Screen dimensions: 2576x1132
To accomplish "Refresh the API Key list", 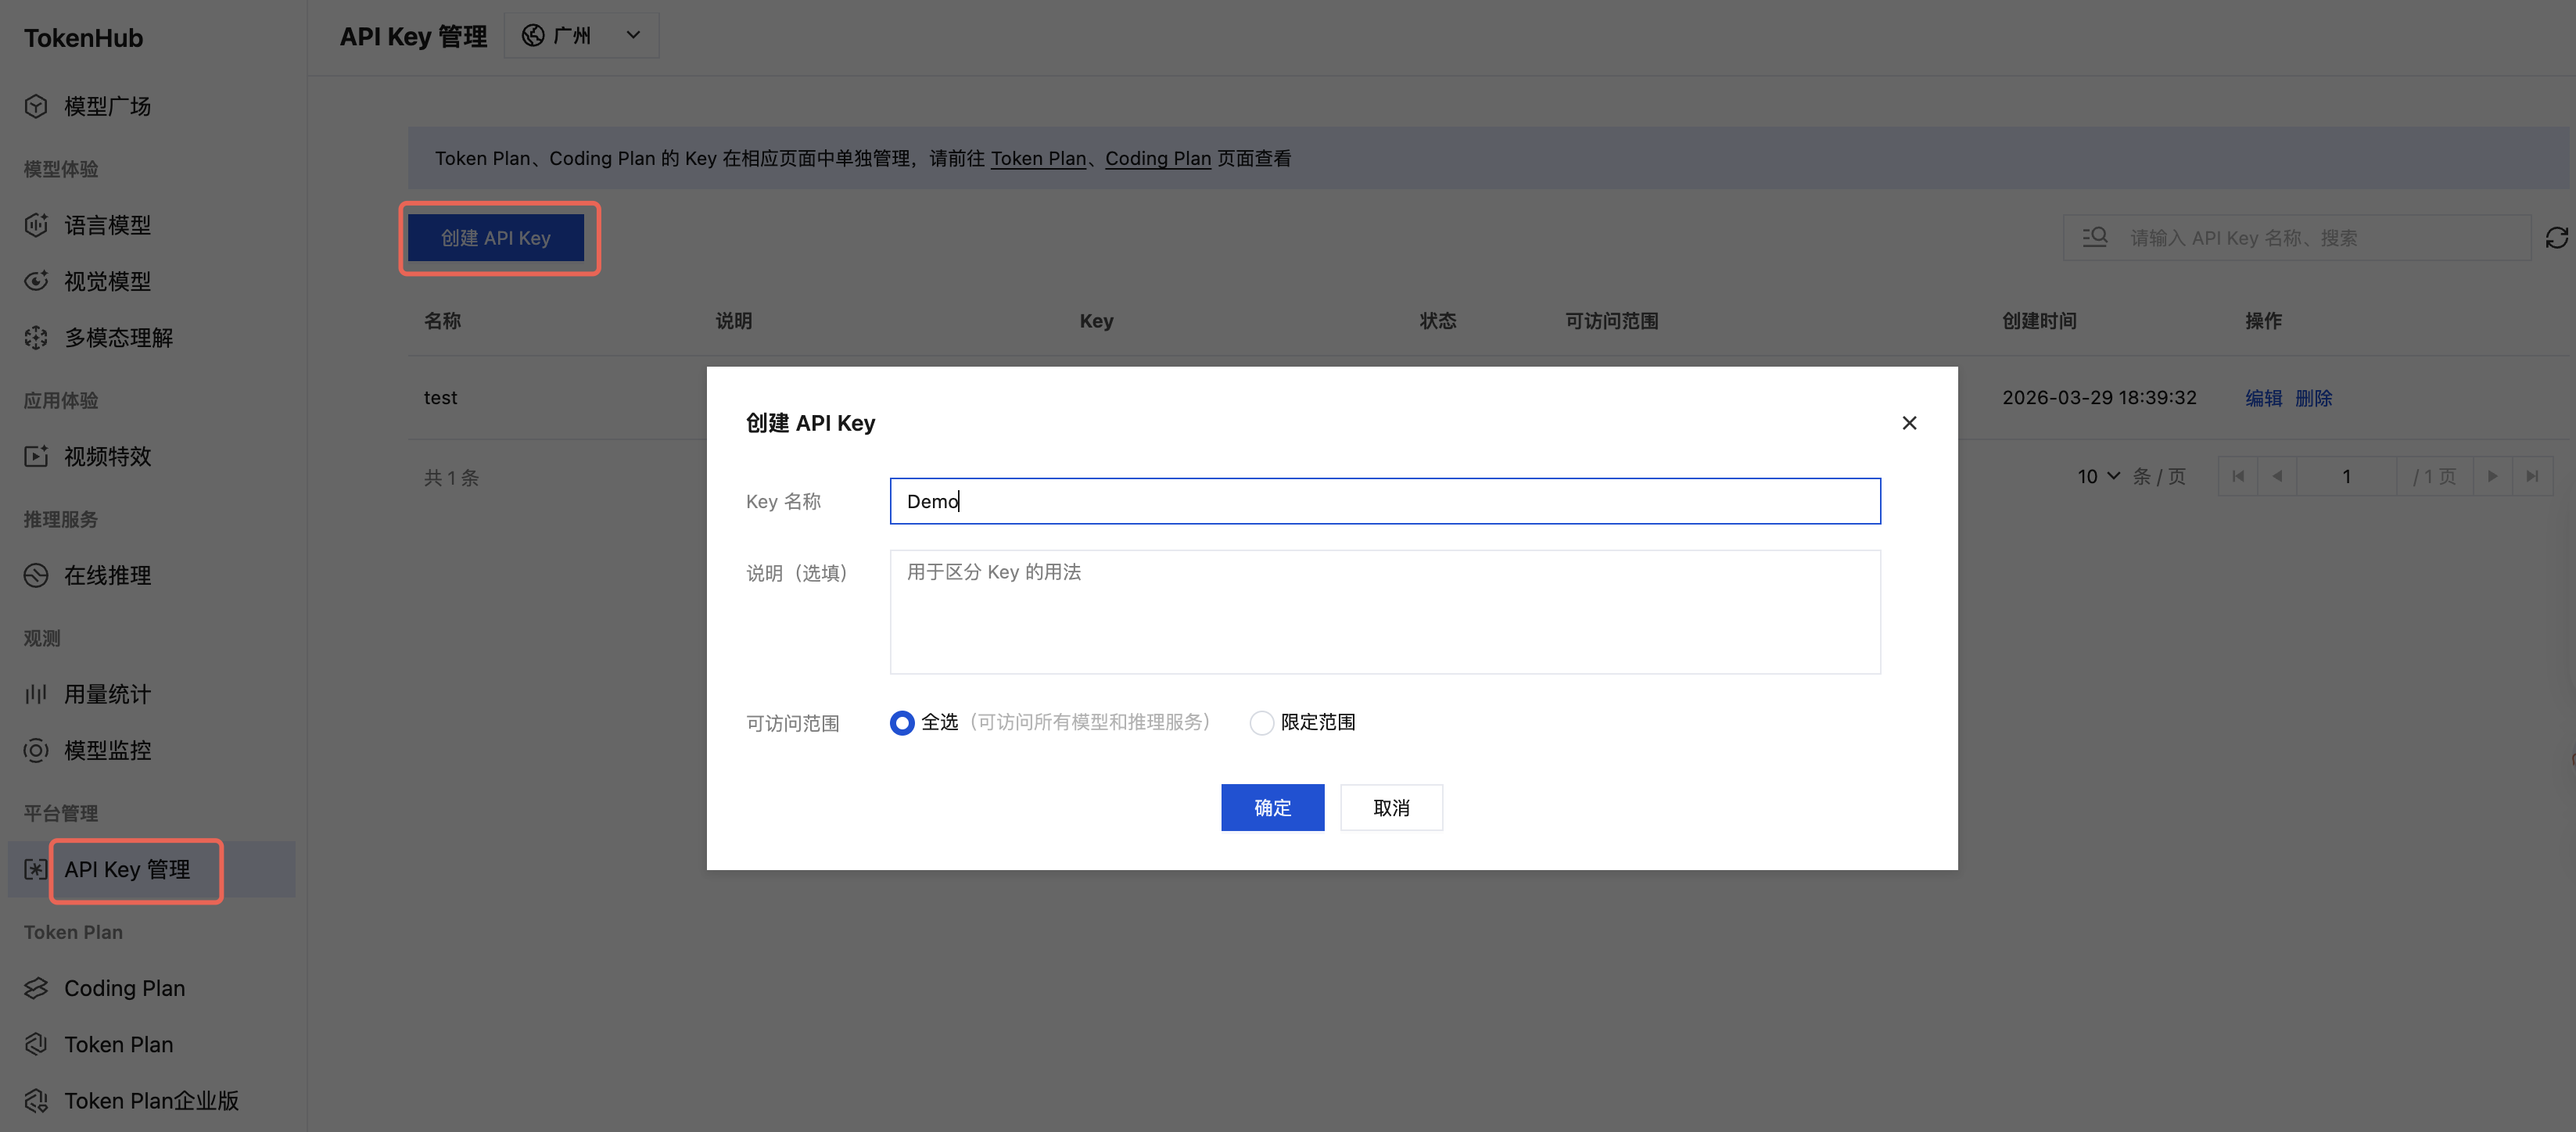I will (2556, 237).
